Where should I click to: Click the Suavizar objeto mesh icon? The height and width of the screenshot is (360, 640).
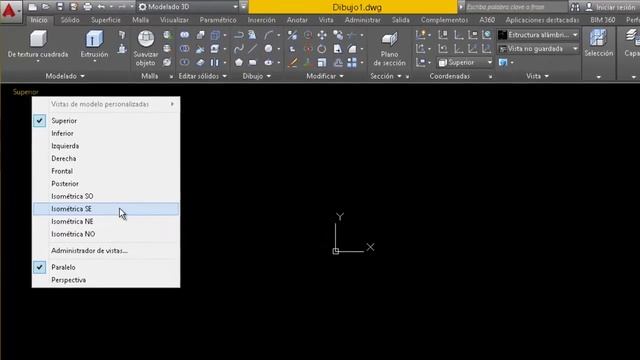click(x=146, y=39)
